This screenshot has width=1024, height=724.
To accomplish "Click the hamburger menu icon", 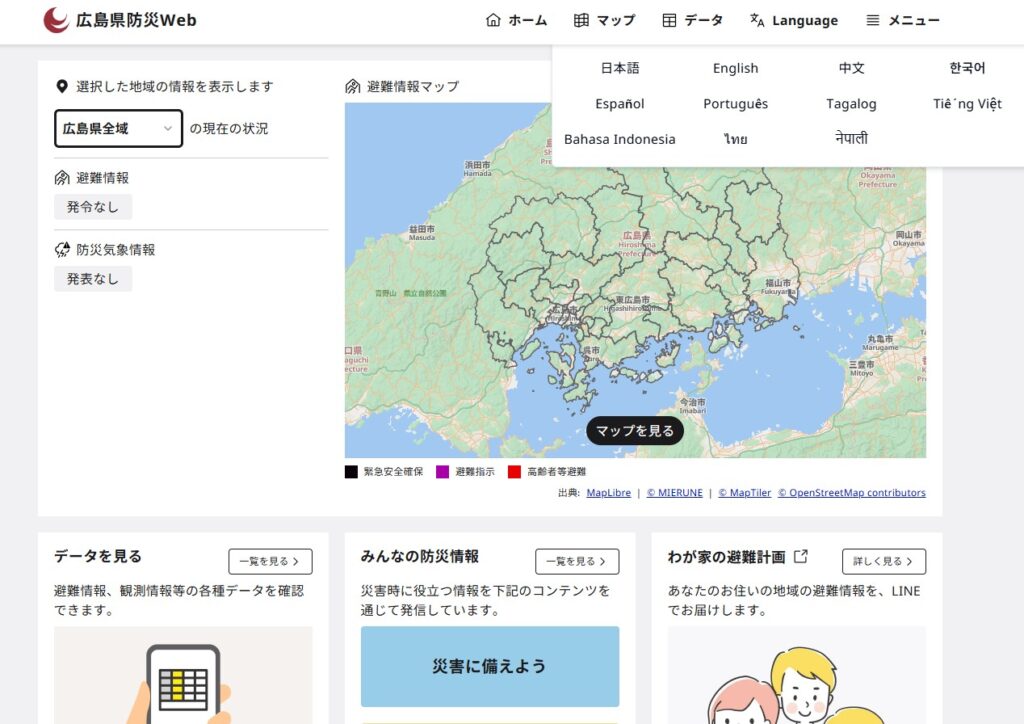I will [x=873, y=20].
